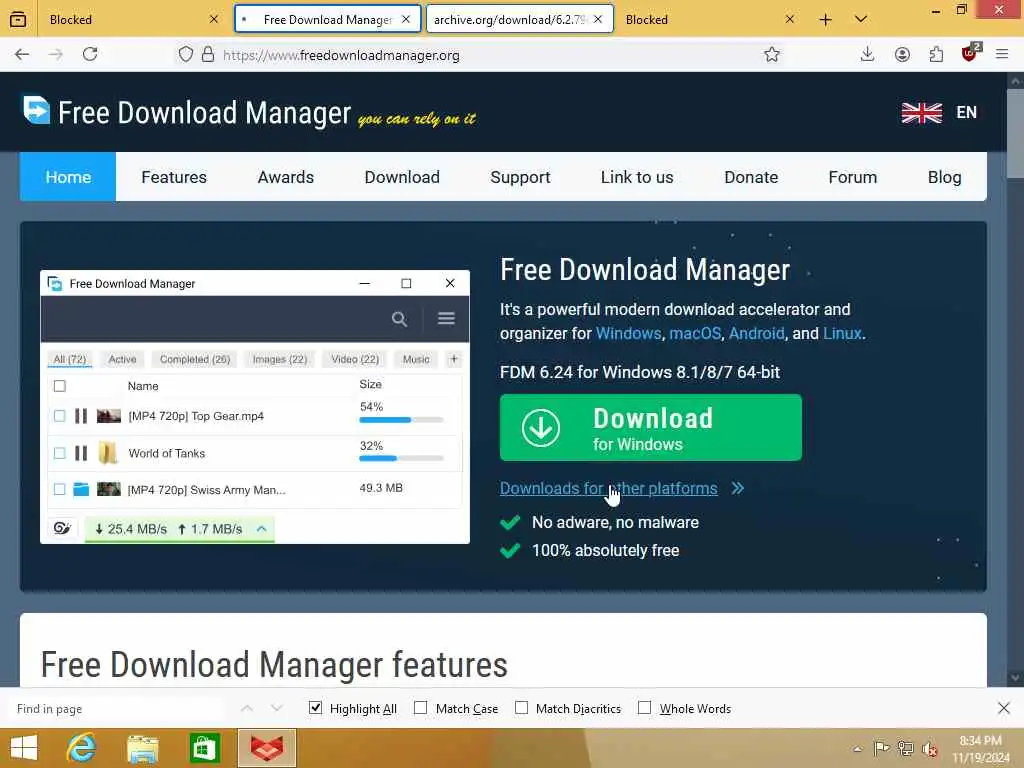Viewport: 1024px width, 768px height.
Task: Launch Internet Explorer from taskbar
Action: point(82,748)
